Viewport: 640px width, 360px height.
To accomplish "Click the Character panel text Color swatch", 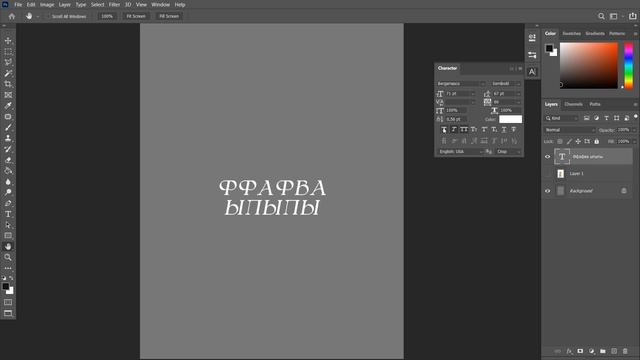I will coord(510,119).
